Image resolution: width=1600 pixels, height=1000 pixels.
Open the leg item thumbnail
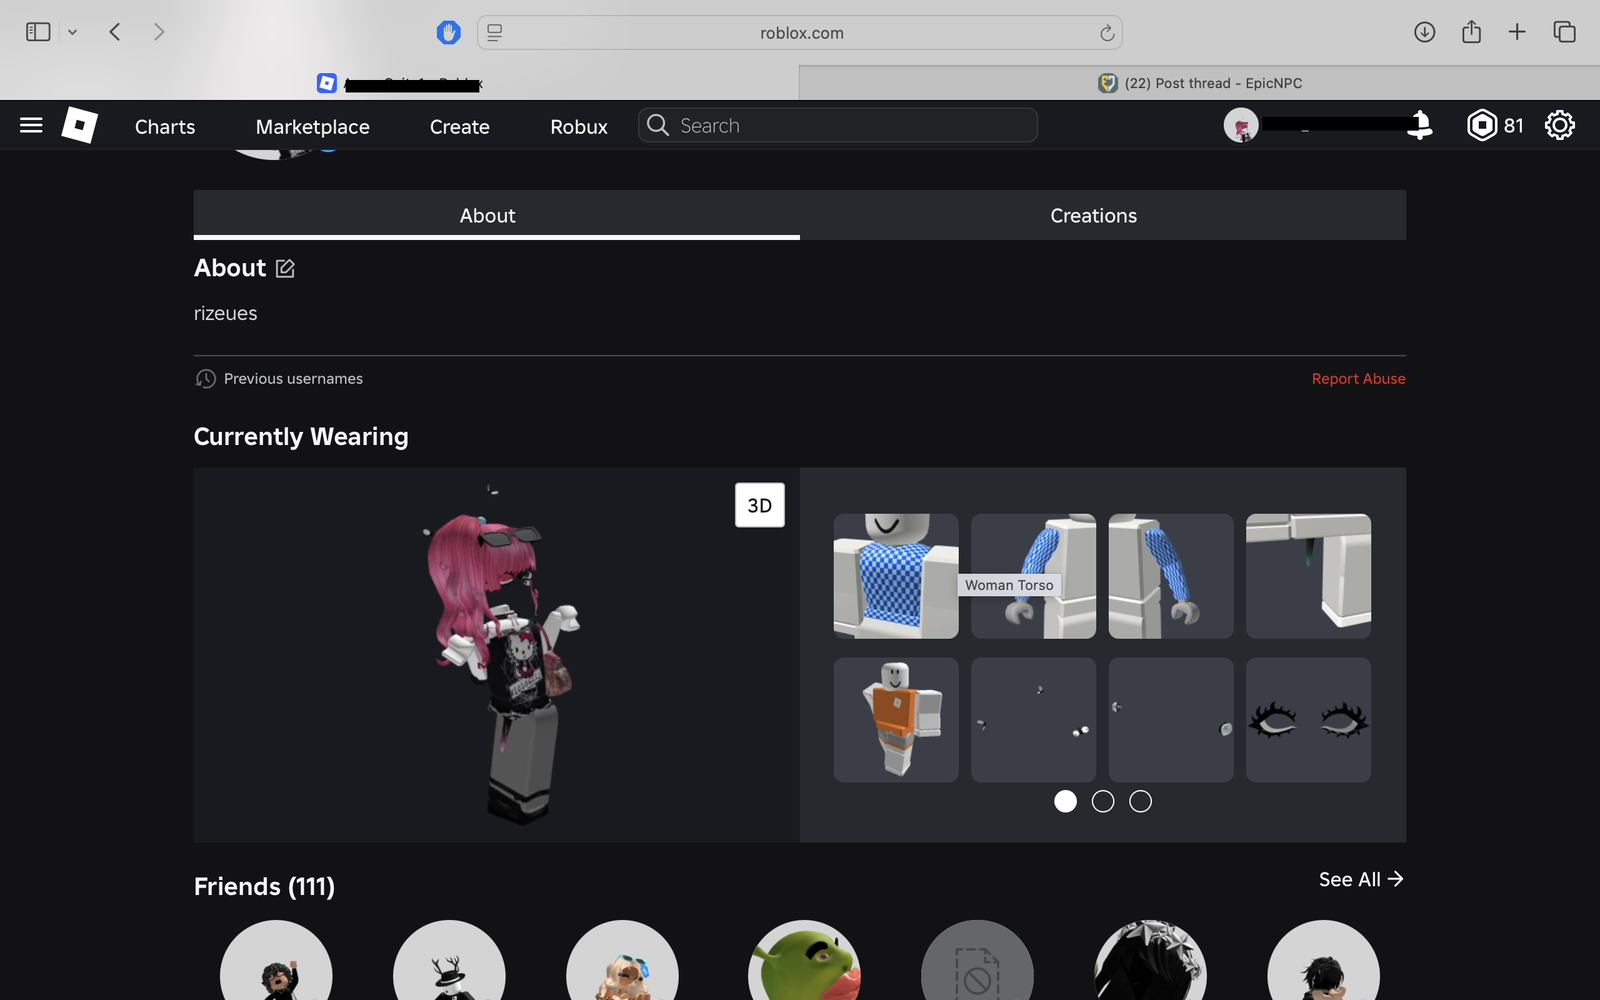[1308, 576]
